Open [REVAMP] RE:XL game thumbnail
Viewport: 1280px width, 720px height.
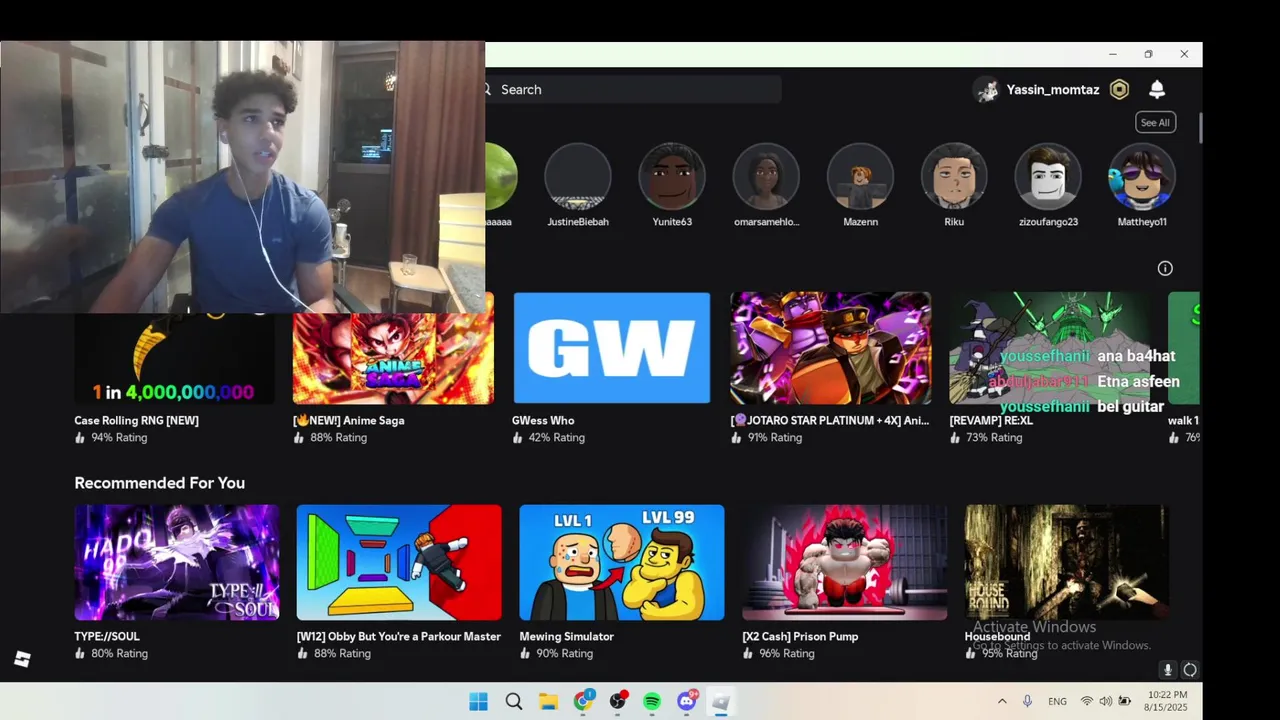coord(1049,348)
